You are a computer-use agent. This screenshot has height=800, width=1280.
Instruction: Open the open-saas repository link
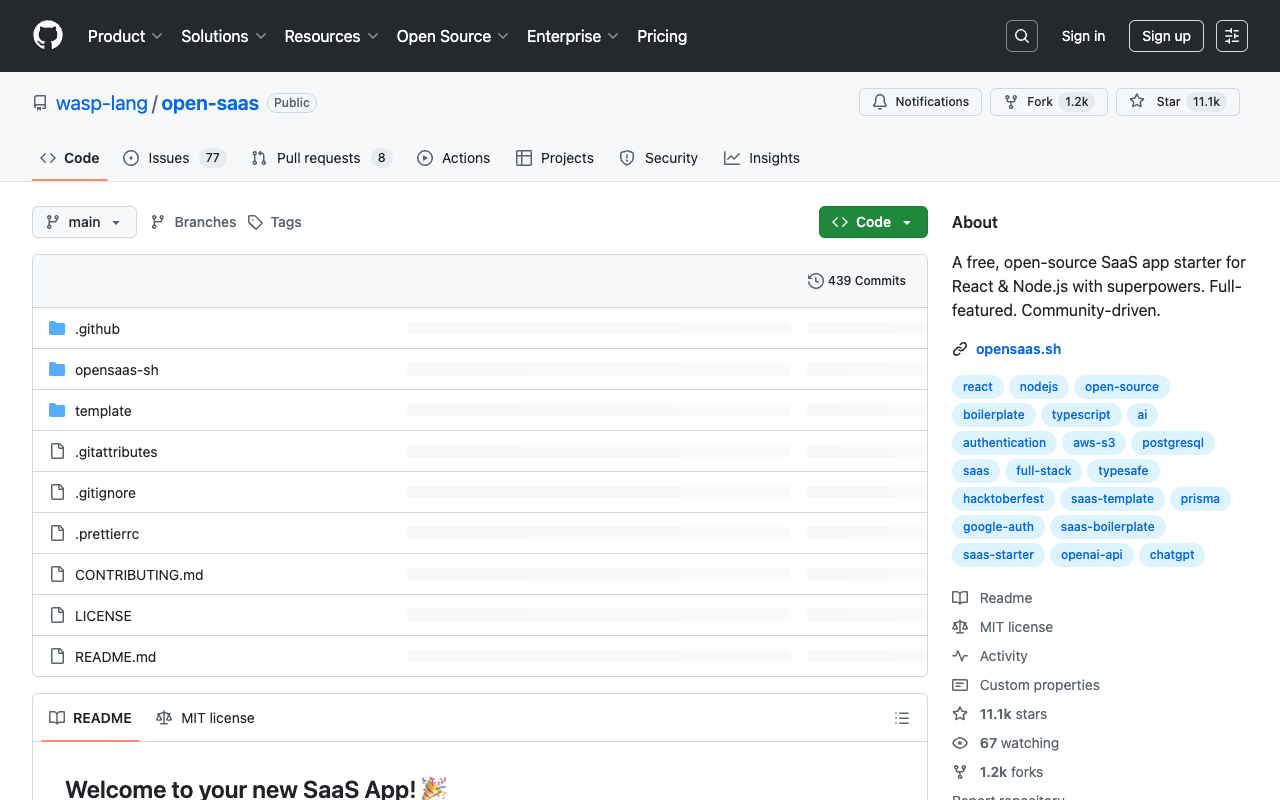[x=210, y=103]
